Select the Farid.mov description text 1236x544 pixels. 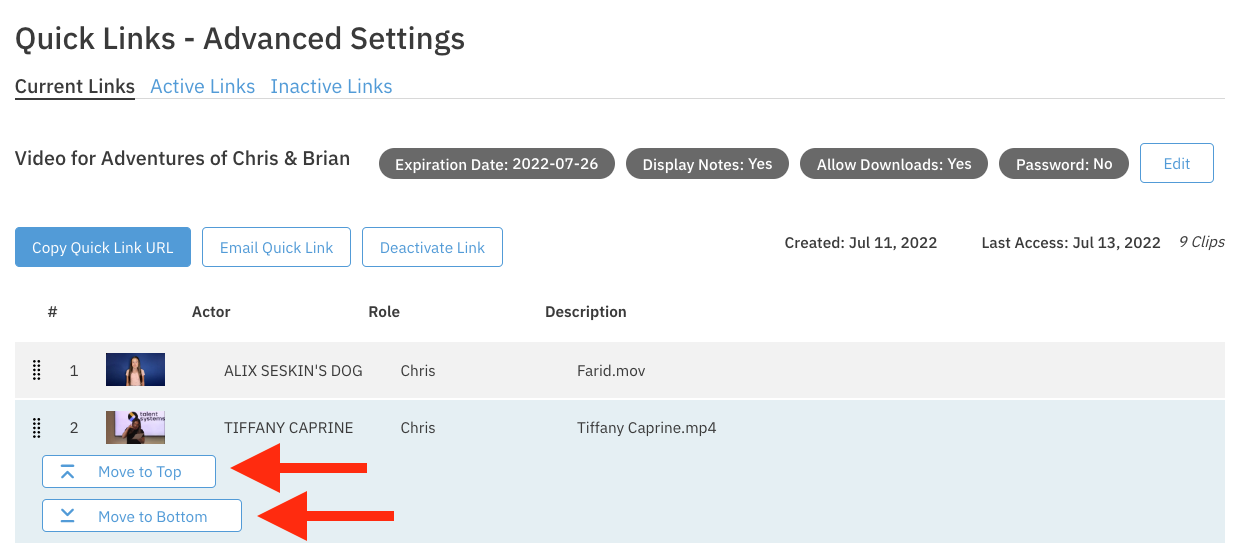611,371
